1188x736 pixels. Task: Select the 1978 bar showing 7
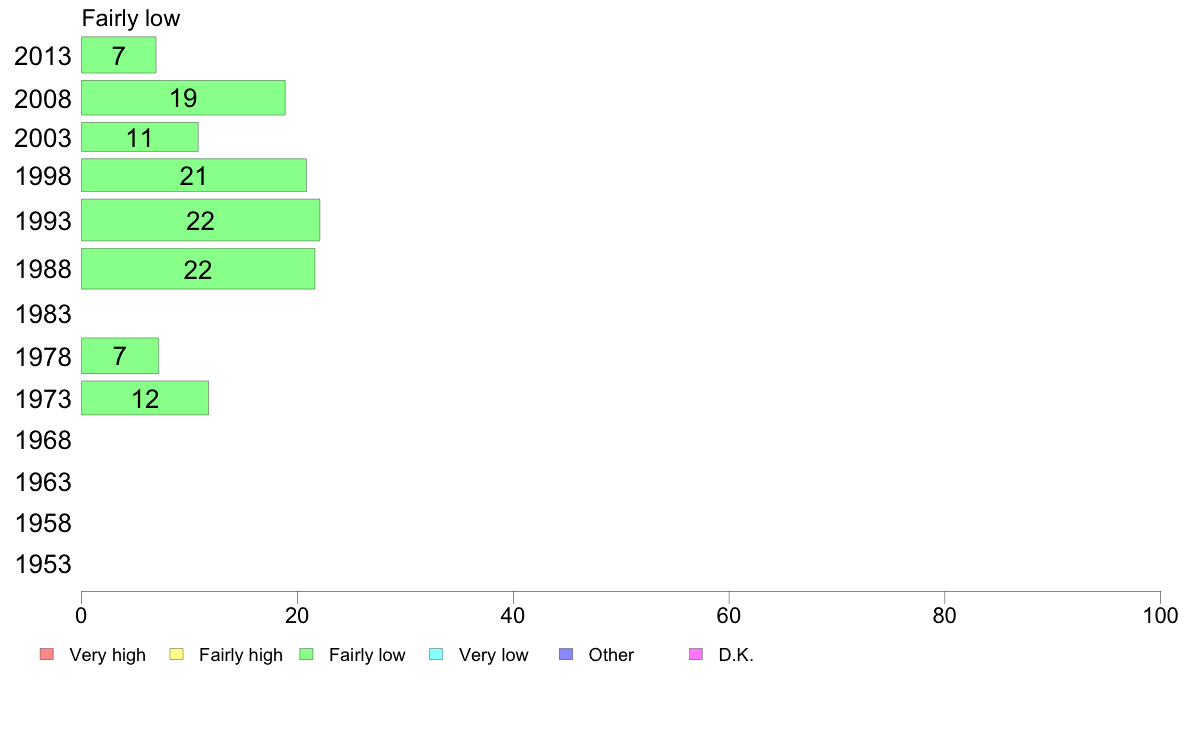120,355
